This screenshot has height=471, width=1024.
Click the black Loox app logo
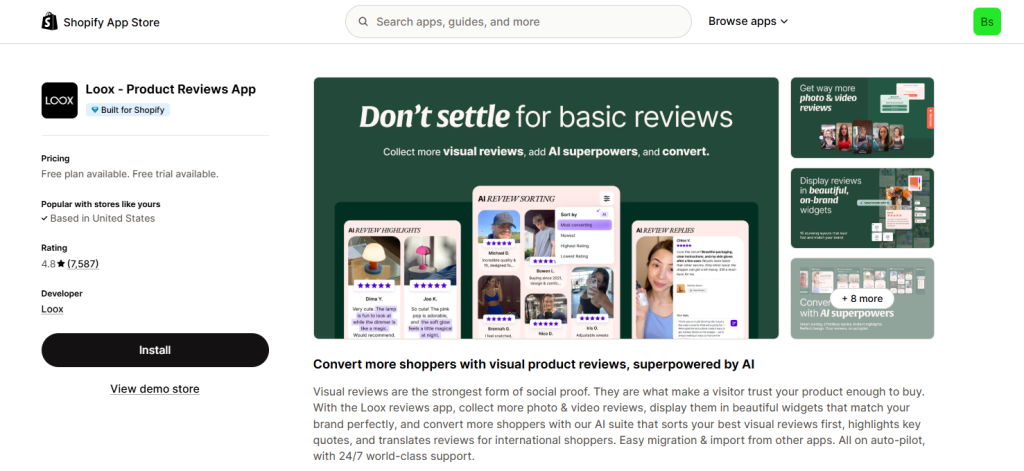point(59,100)
